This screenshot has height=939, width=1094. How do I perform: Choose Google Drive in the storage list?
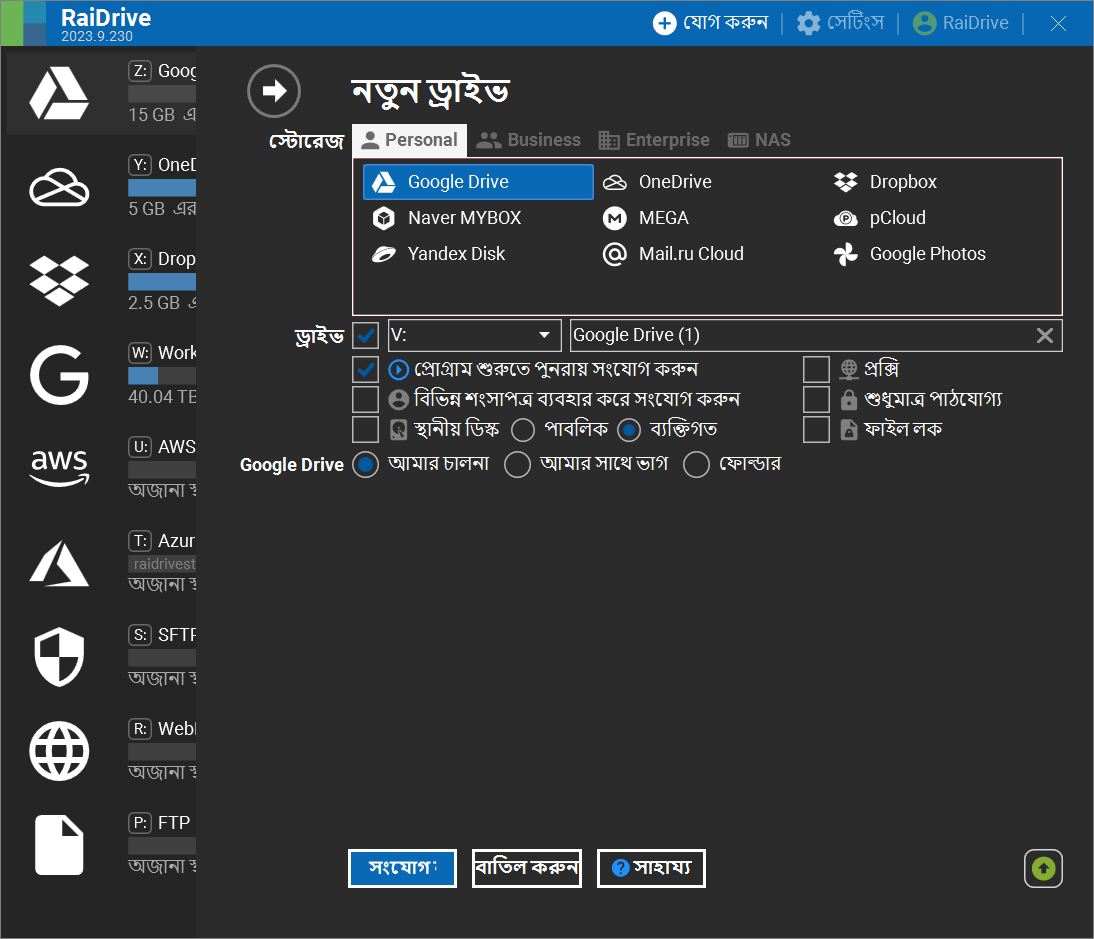coord(478,182)
